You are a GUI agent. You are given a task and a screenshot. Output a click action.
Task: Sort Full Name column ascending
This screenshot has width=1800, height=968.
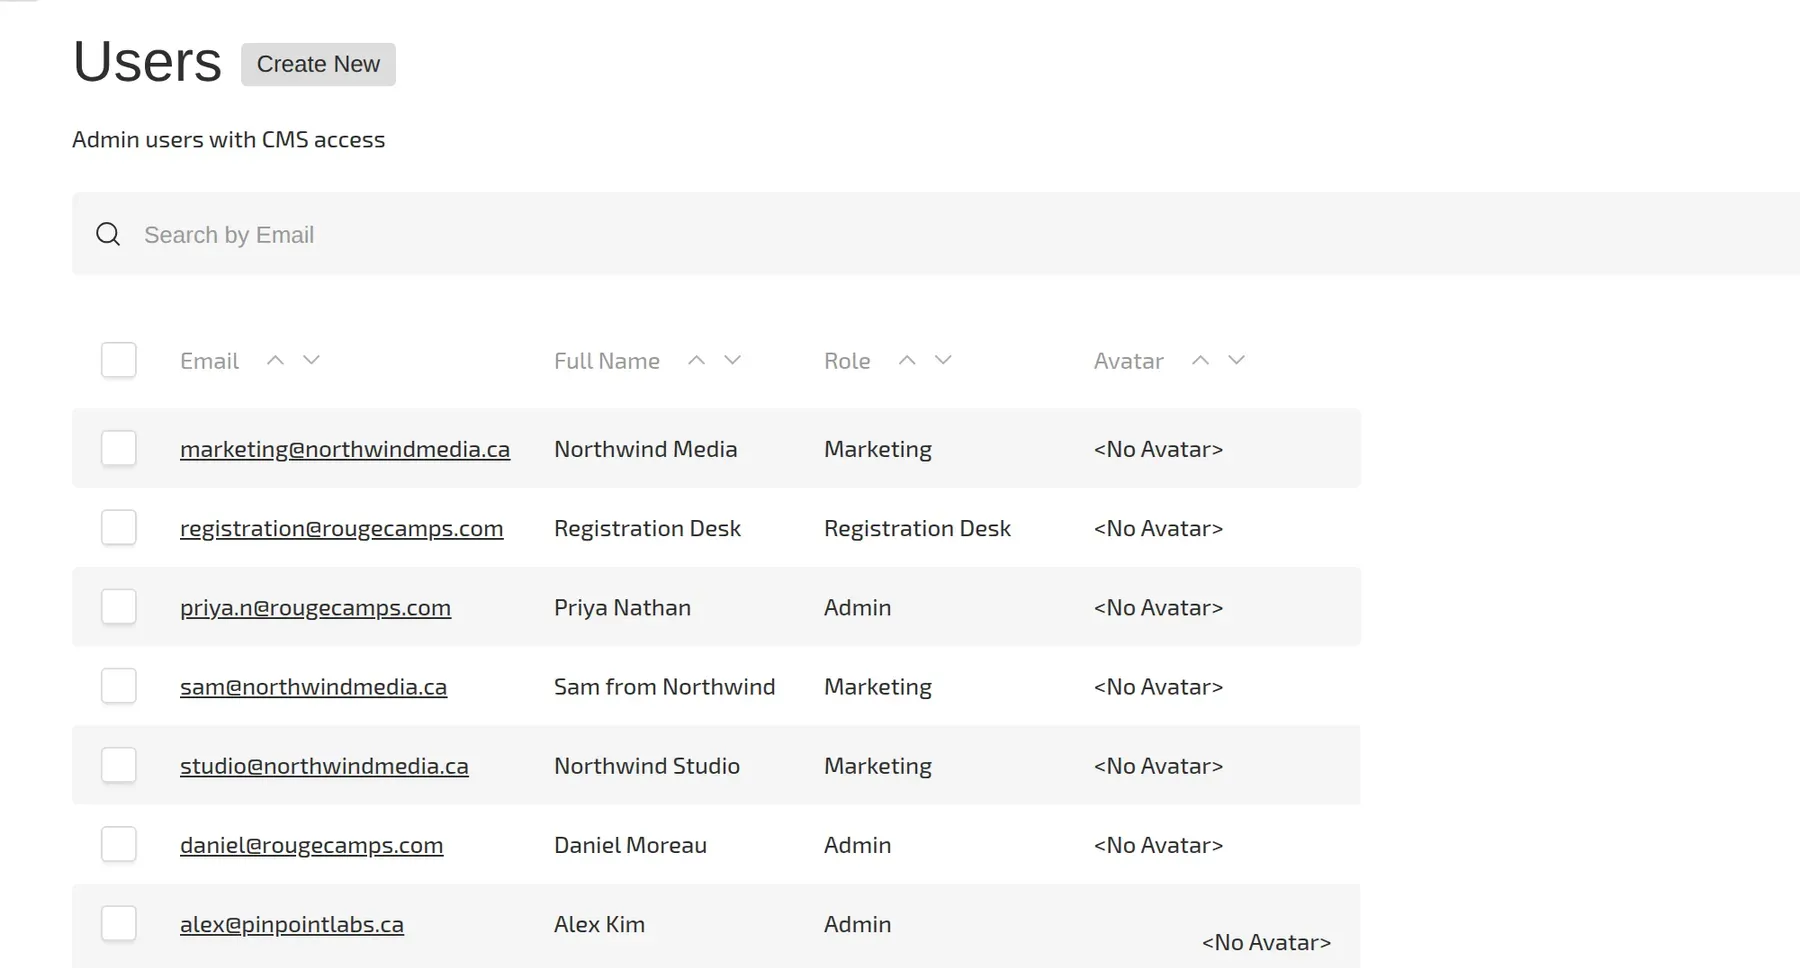[x=696, y=360]
